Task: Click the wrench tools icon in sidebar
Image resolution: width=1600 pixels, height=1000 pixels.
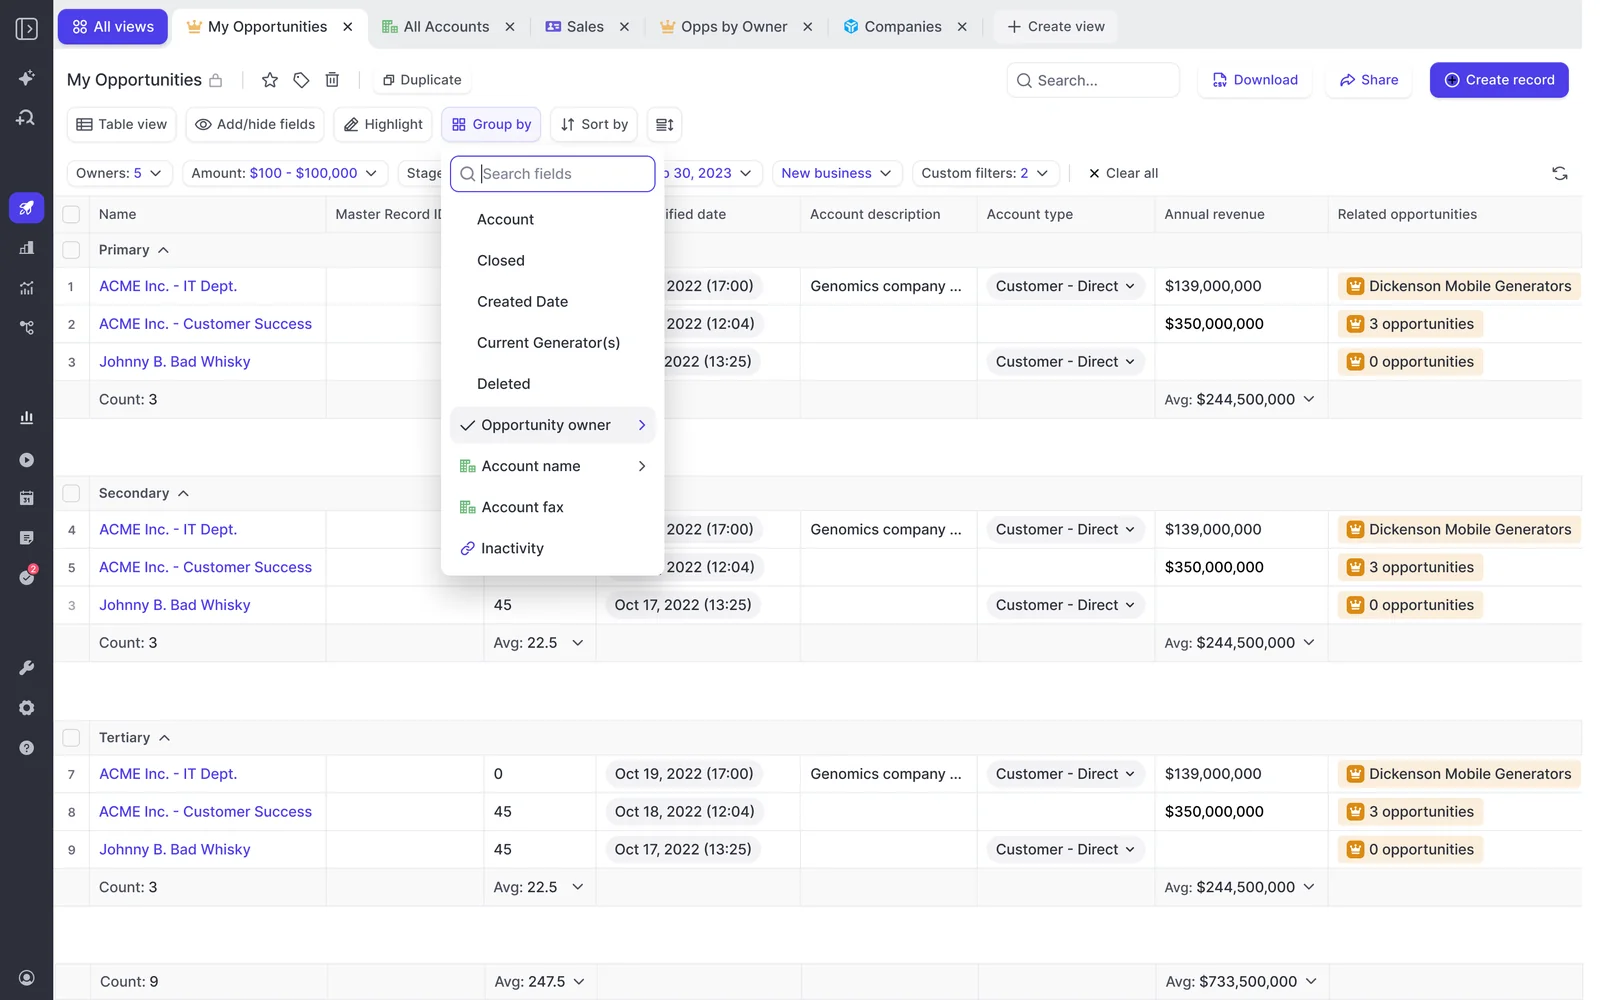Action: (x=27, y=667)
